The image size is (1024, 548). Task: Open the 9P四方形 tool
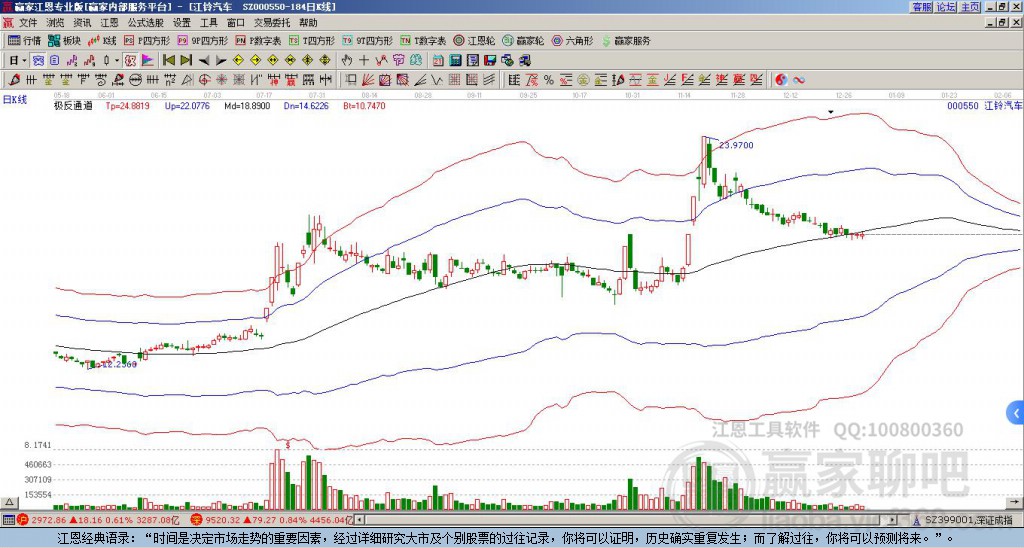pos(203,40)
